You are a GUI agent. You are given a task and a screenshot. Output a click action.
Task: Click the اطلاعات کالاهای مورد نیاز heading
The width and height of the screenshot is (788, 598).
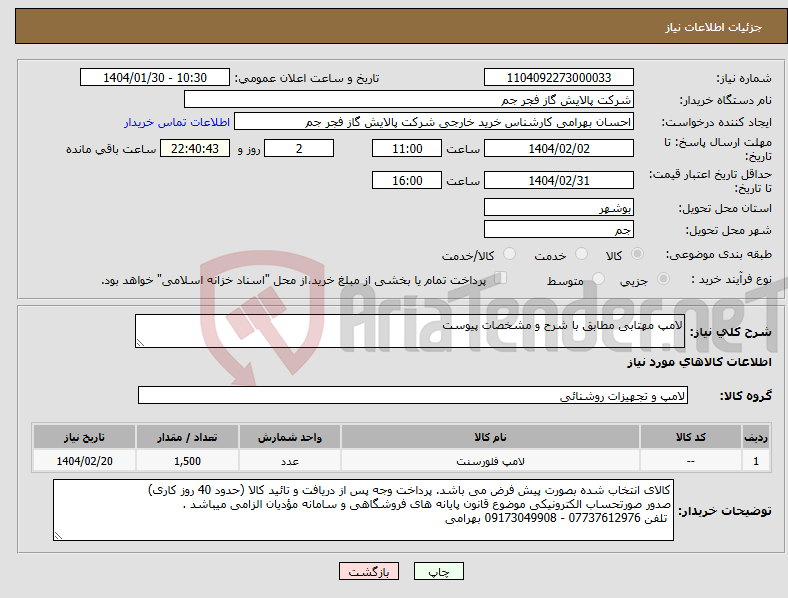[x=699, y=362]
